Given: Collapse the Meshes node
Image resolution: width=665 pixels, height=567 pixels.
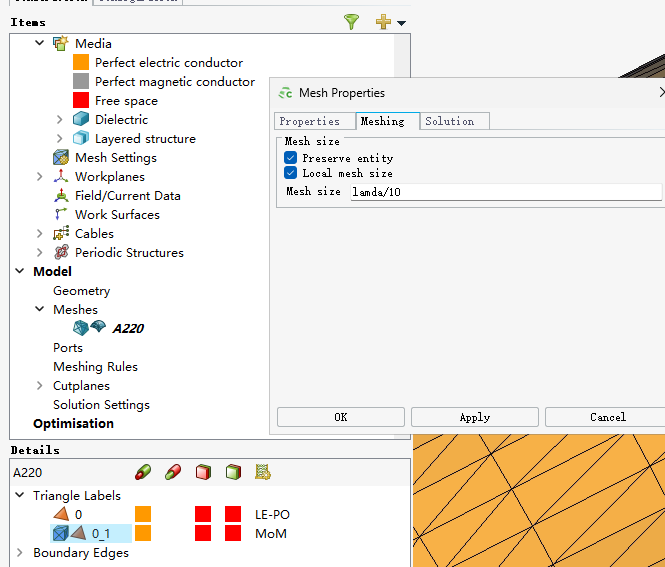Looking at the screenshot, I should coord(39,309).
